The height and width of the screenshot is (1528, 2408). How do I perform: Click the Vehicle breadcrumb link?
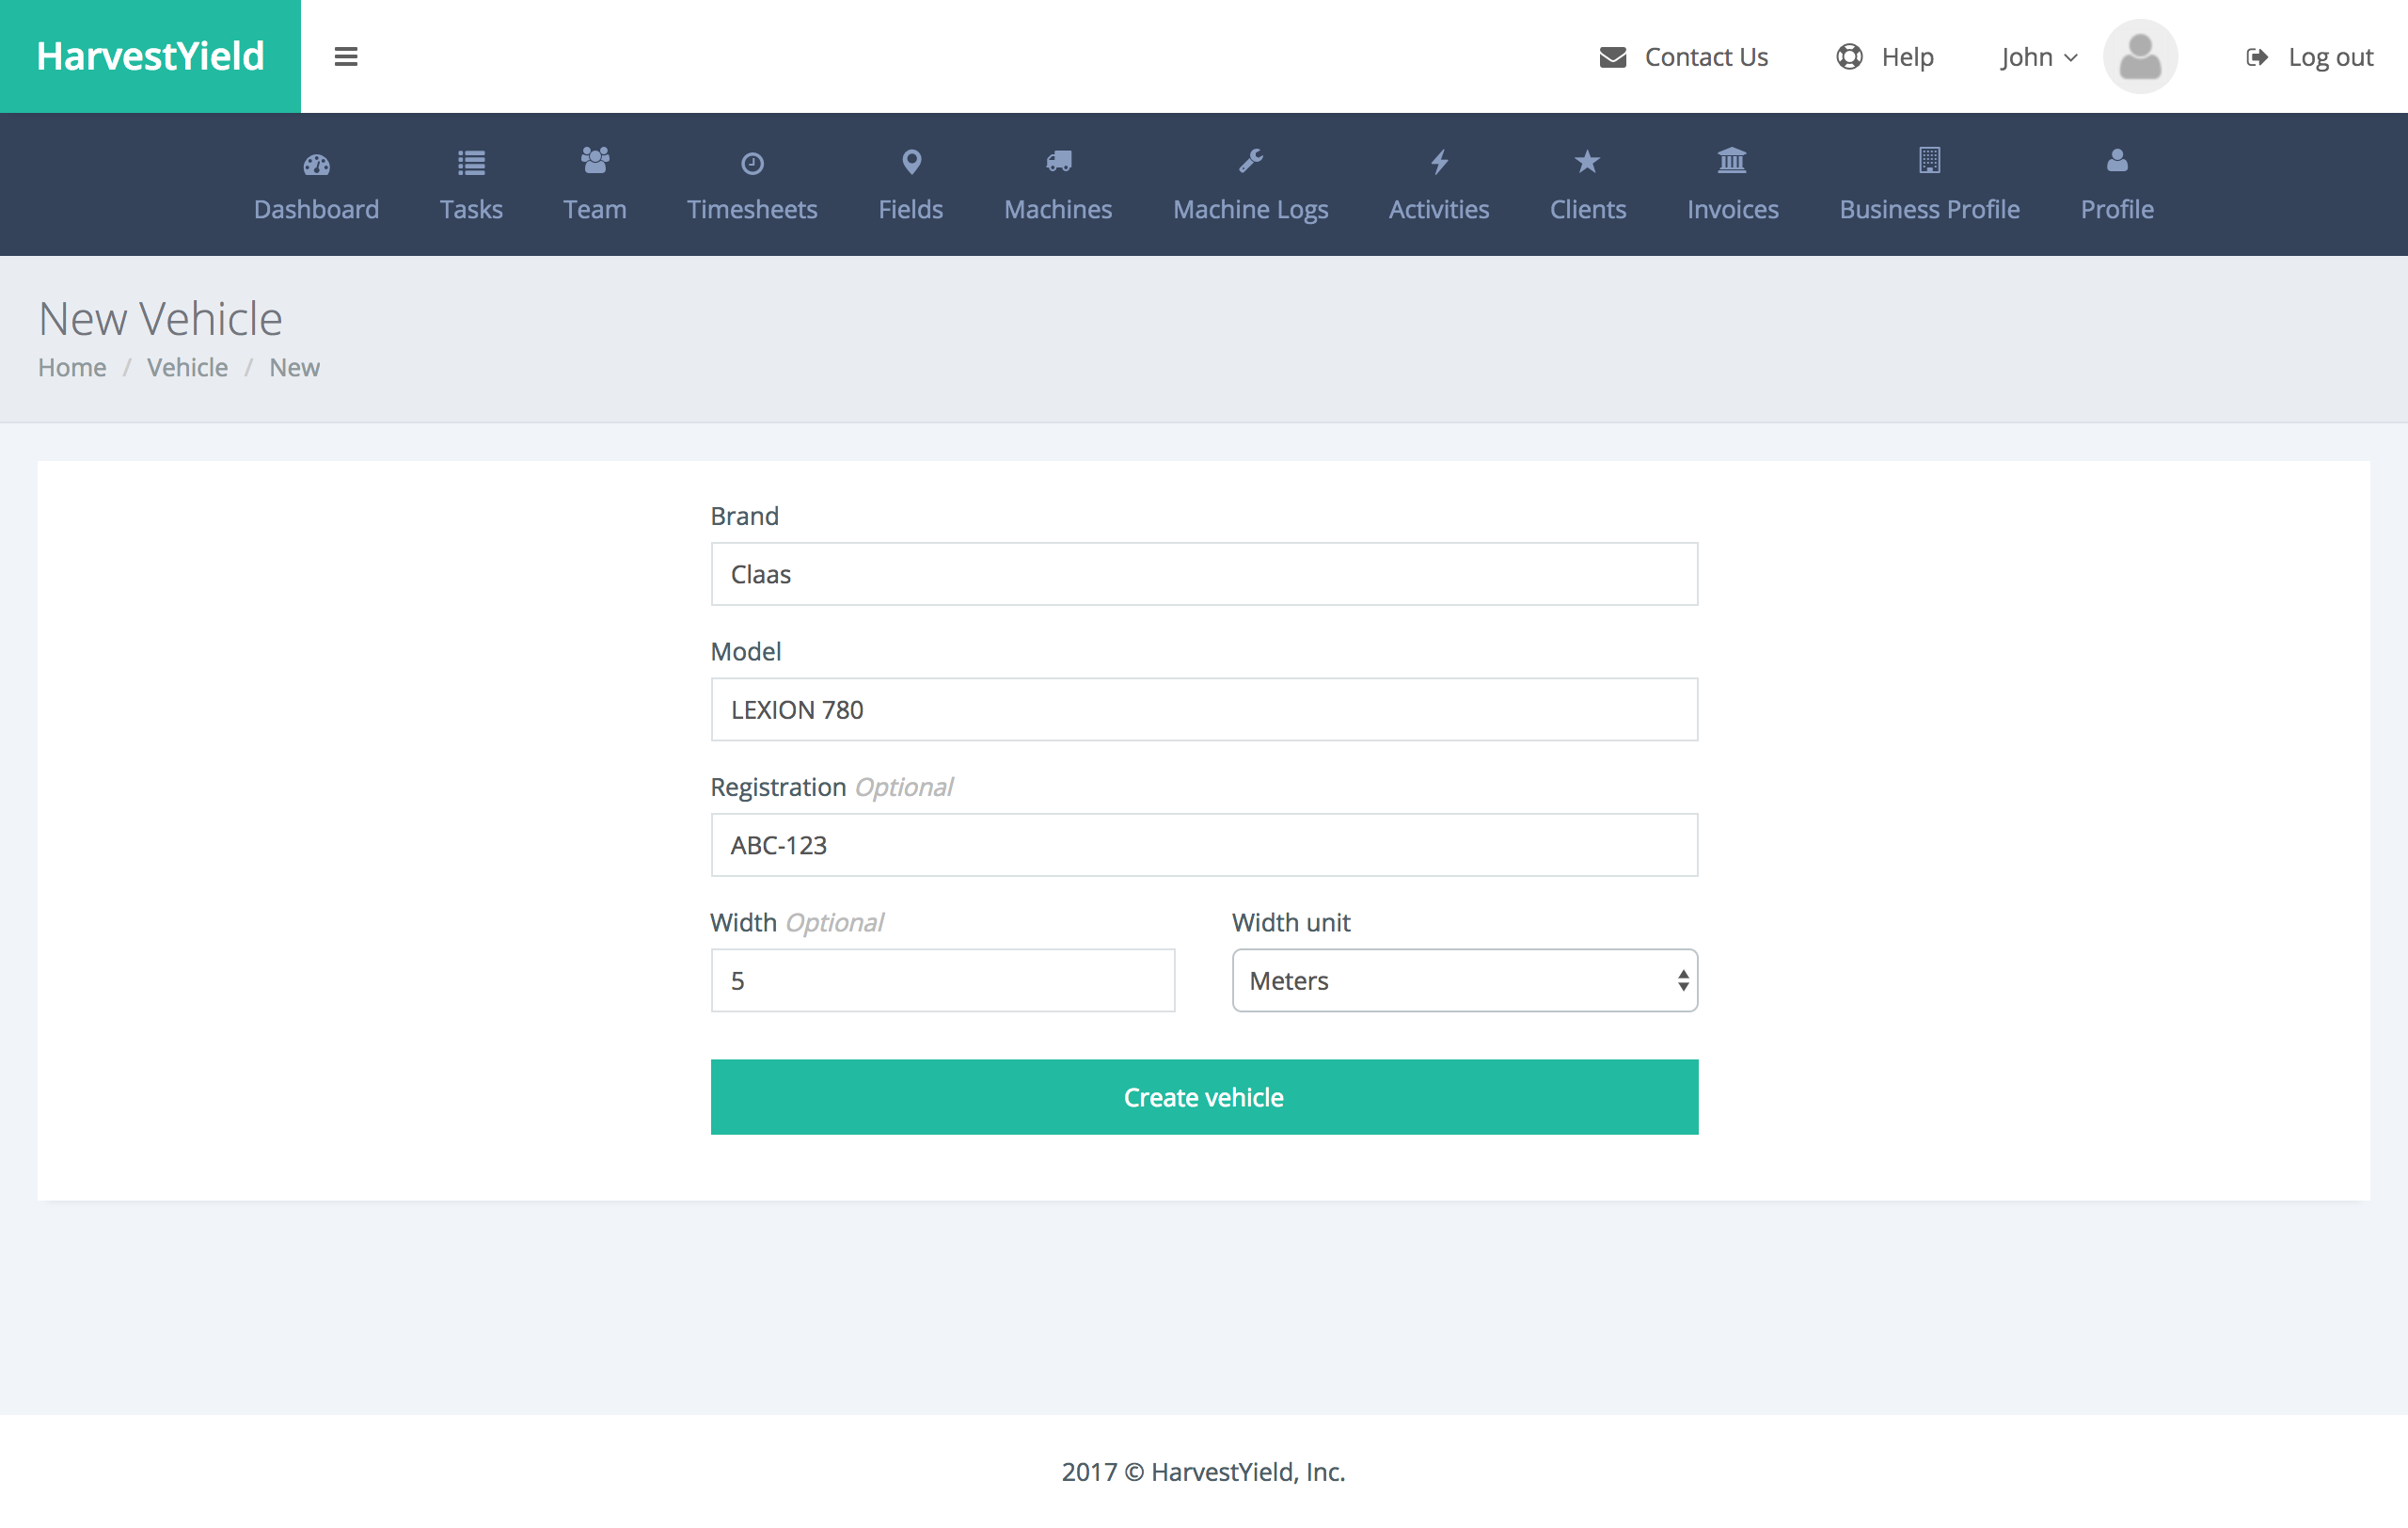[x=187, y=367]
